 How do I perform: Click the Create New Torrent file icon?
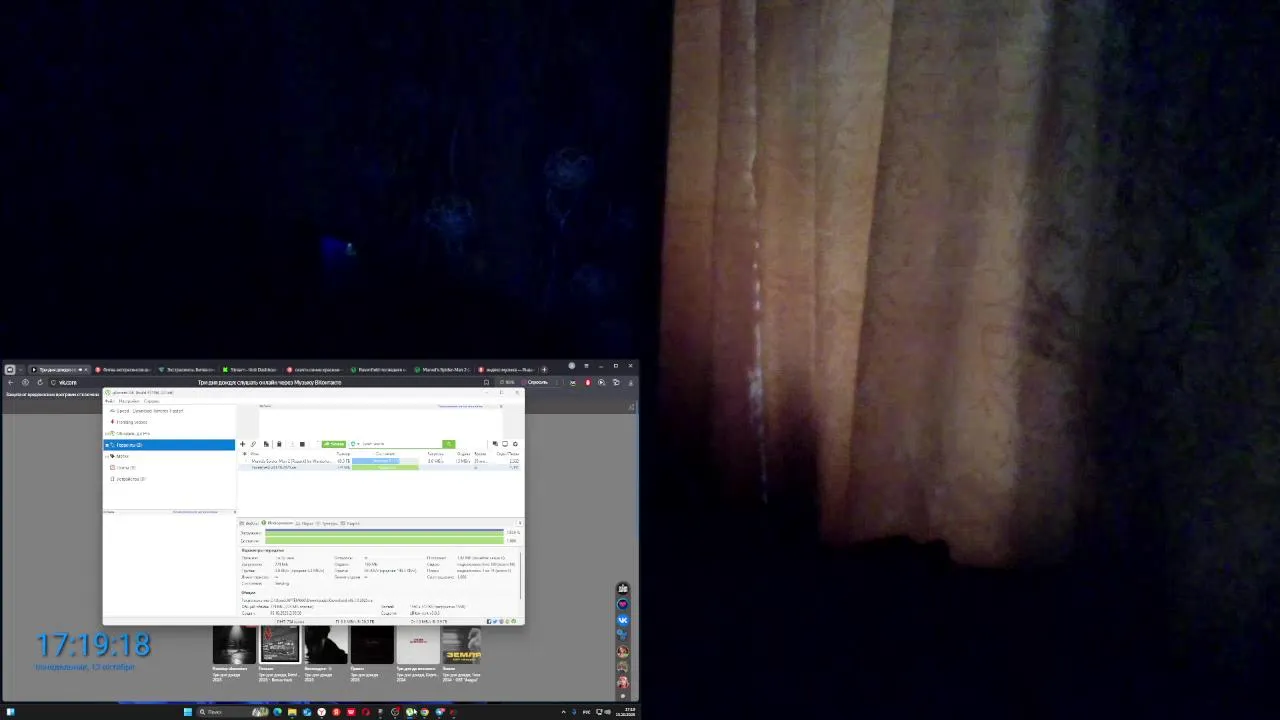(x=266, y=444)
